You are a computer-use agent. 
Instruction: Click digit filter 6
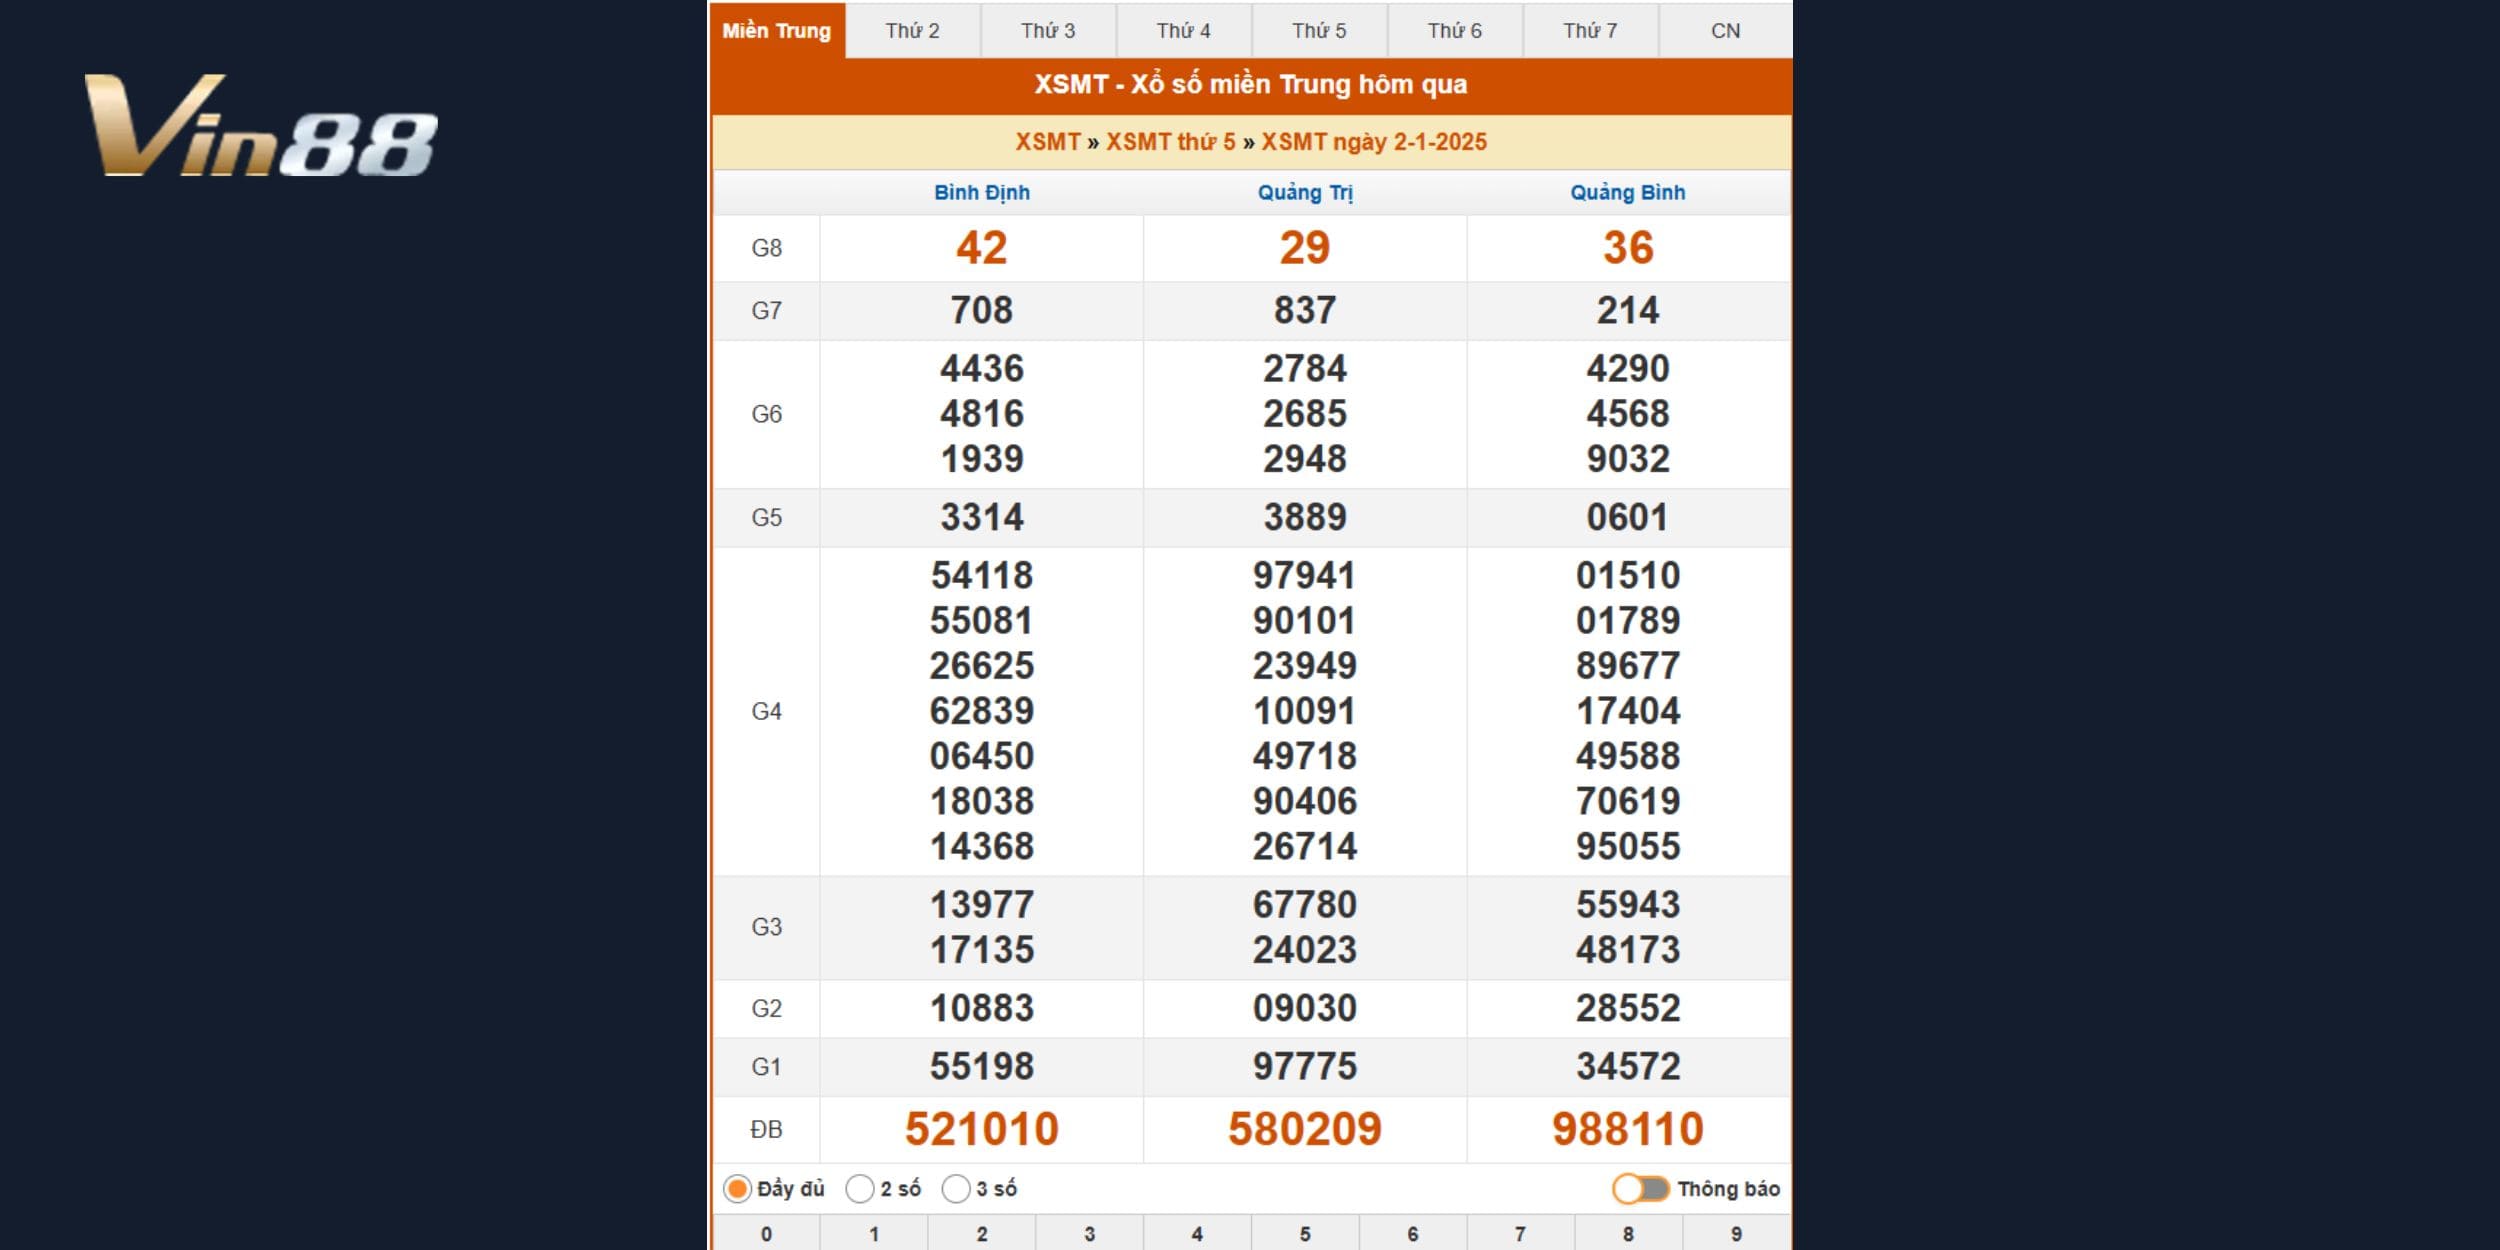(x=1413, y=1234)
